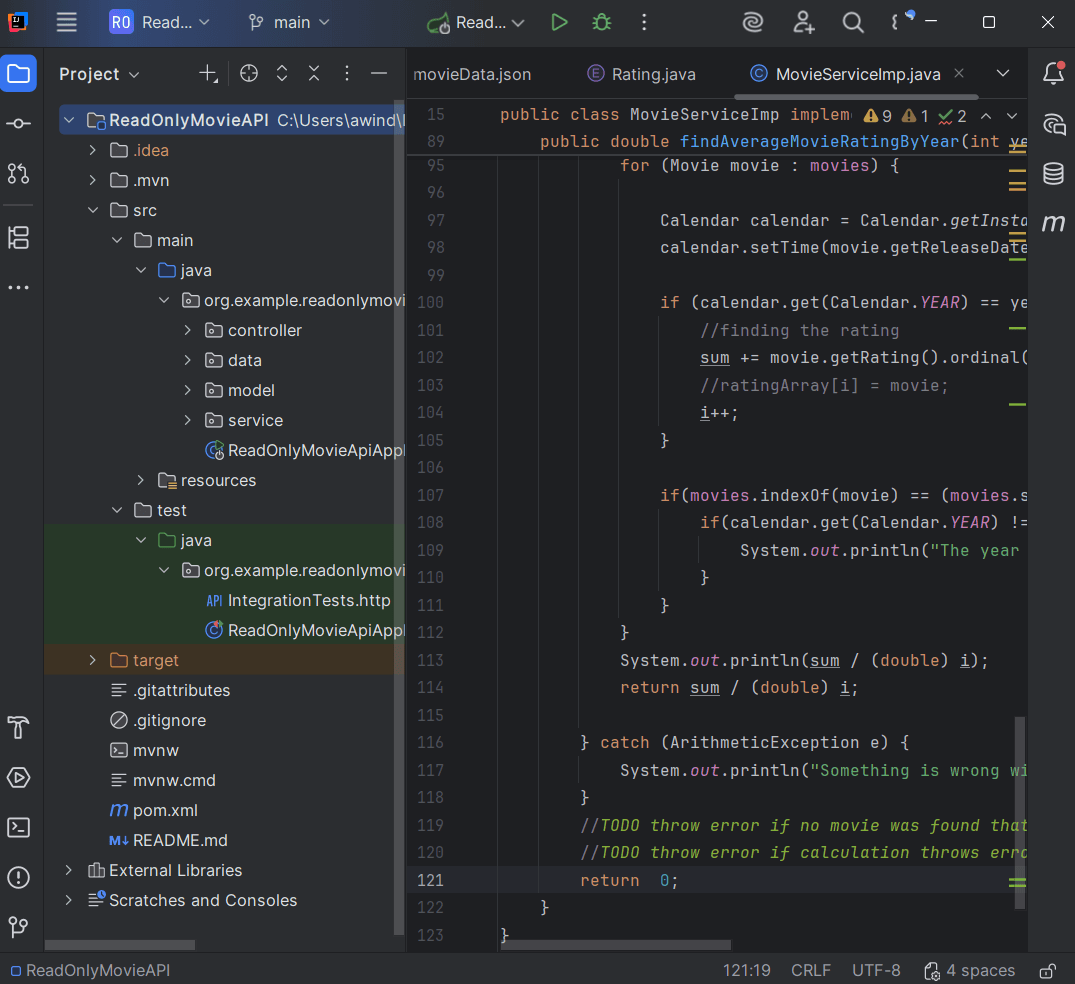This screenshot has height=984, width=1075.
Task: Open the Structure tool window
Action: point(19,238)
